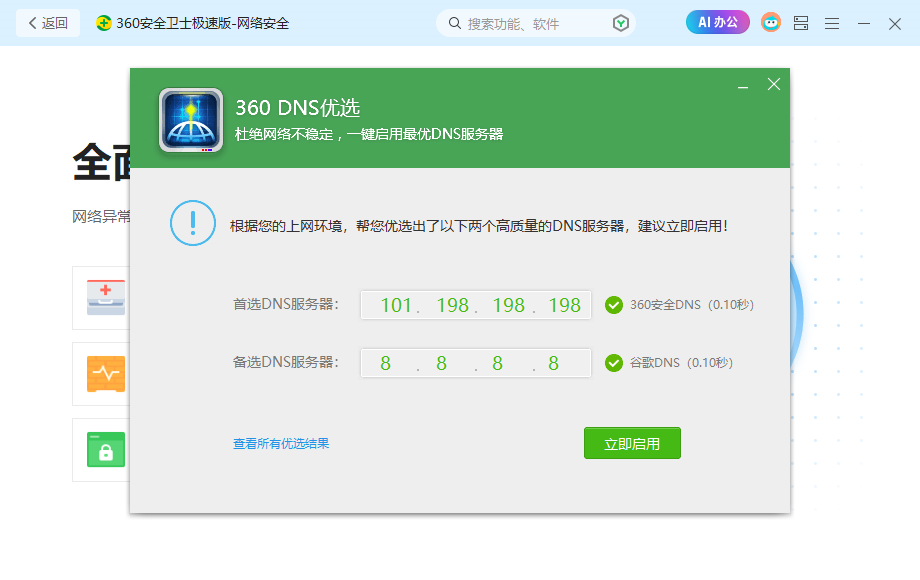Click the multi-window layout icon in title bar
Screen dimensions: 920x580
[801, 22]
